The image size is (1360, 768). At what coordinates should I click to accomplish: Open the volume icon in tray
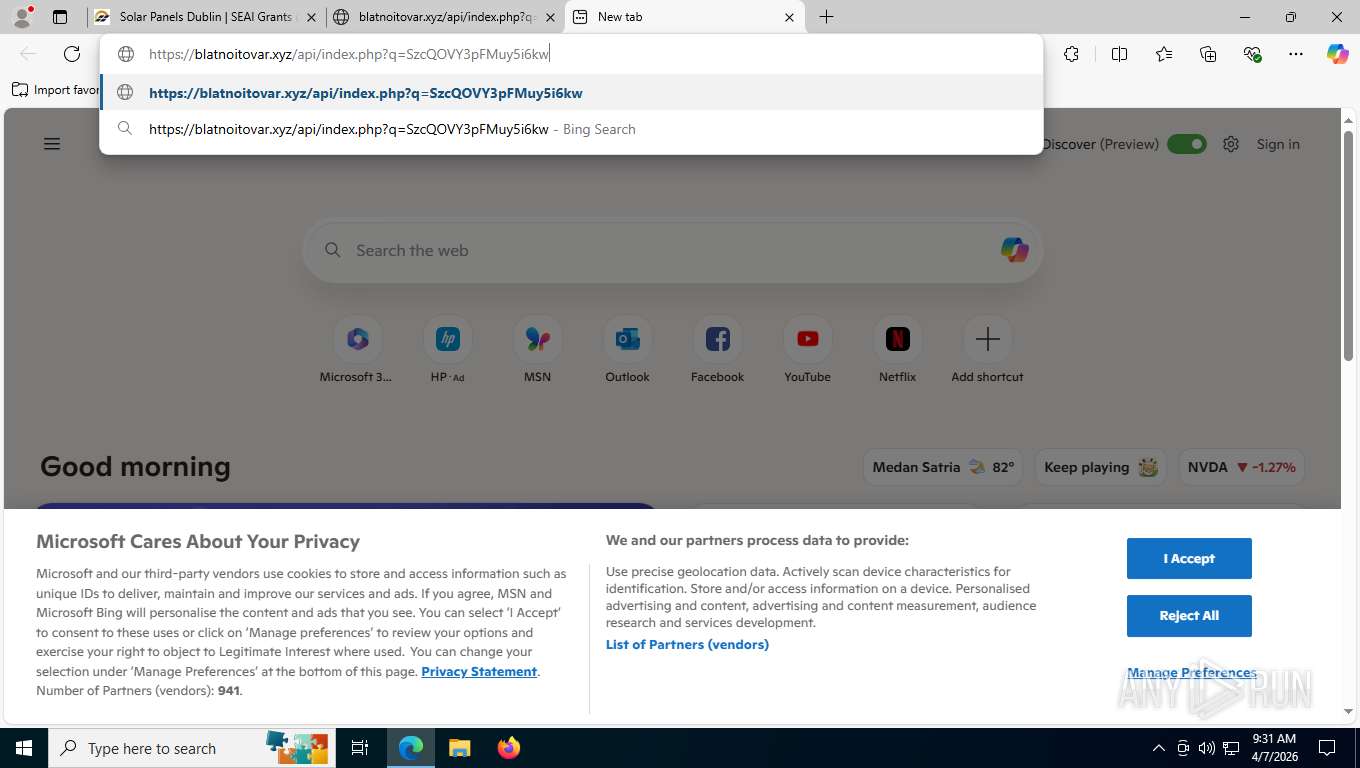1207,748
